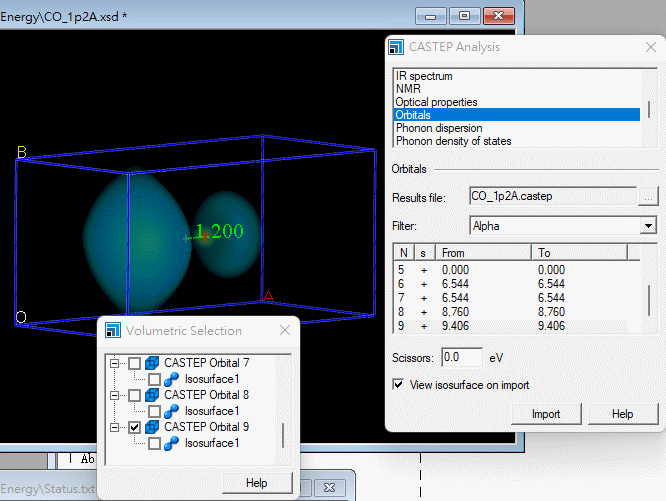This screenshot has width=666, height=501.
Task: Open the Filter dropdown showing Alpha
Action: pyautogui.click(x=648, y=226)
